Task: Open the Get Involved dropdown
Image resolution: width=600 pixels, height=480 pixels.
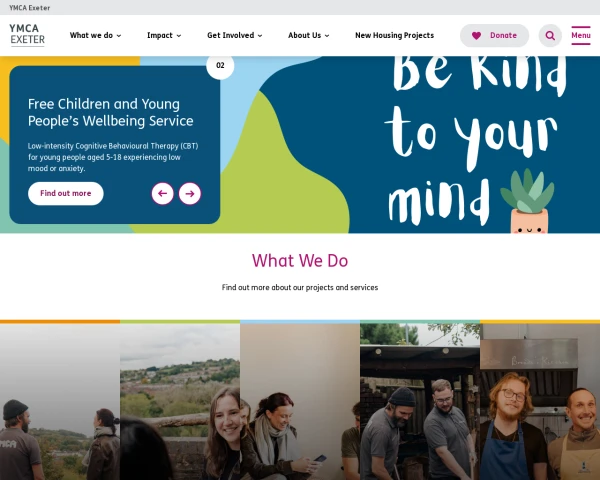Action: [235, 36]
